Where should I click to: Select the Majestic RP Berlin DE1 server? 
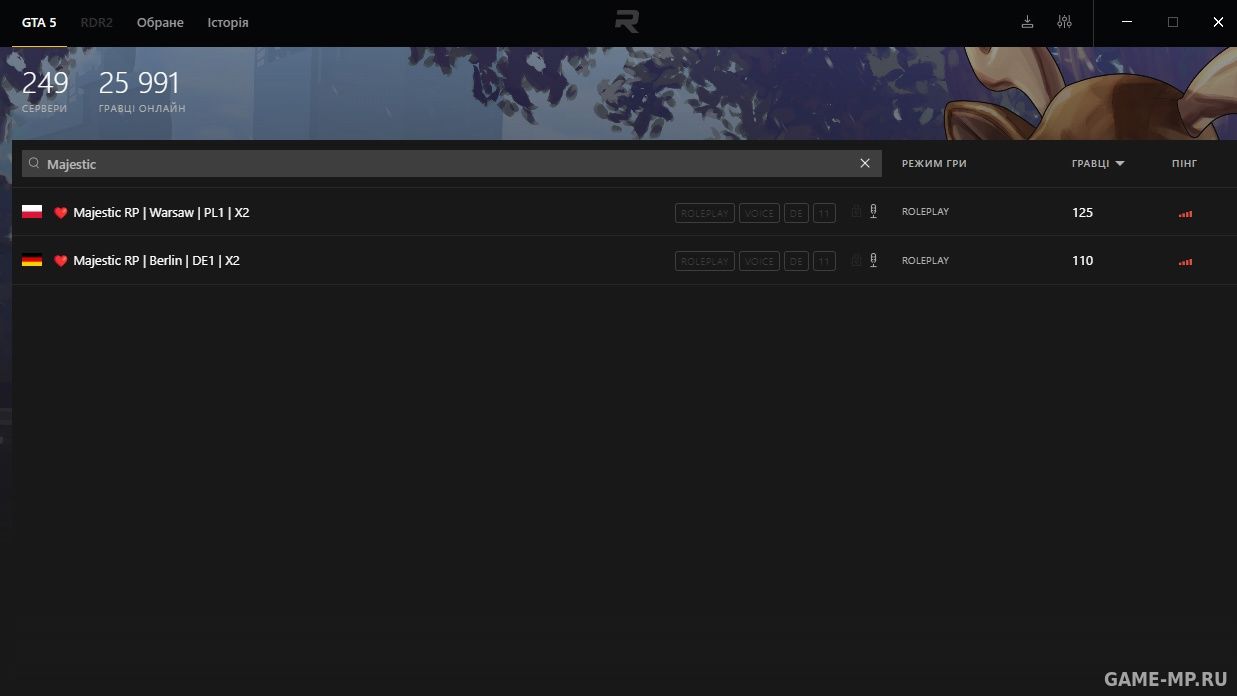(156, 261)
